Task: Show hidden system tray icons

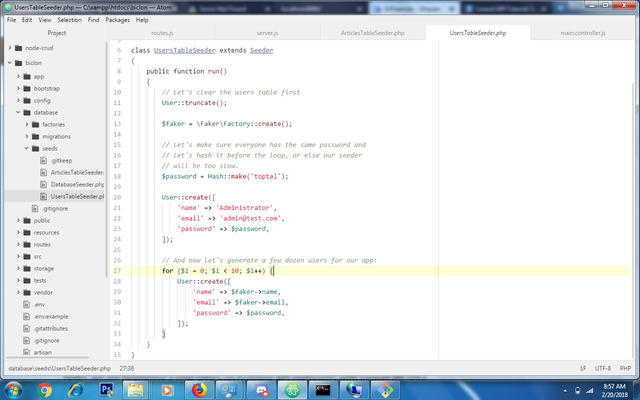Action: coord(565,391)
